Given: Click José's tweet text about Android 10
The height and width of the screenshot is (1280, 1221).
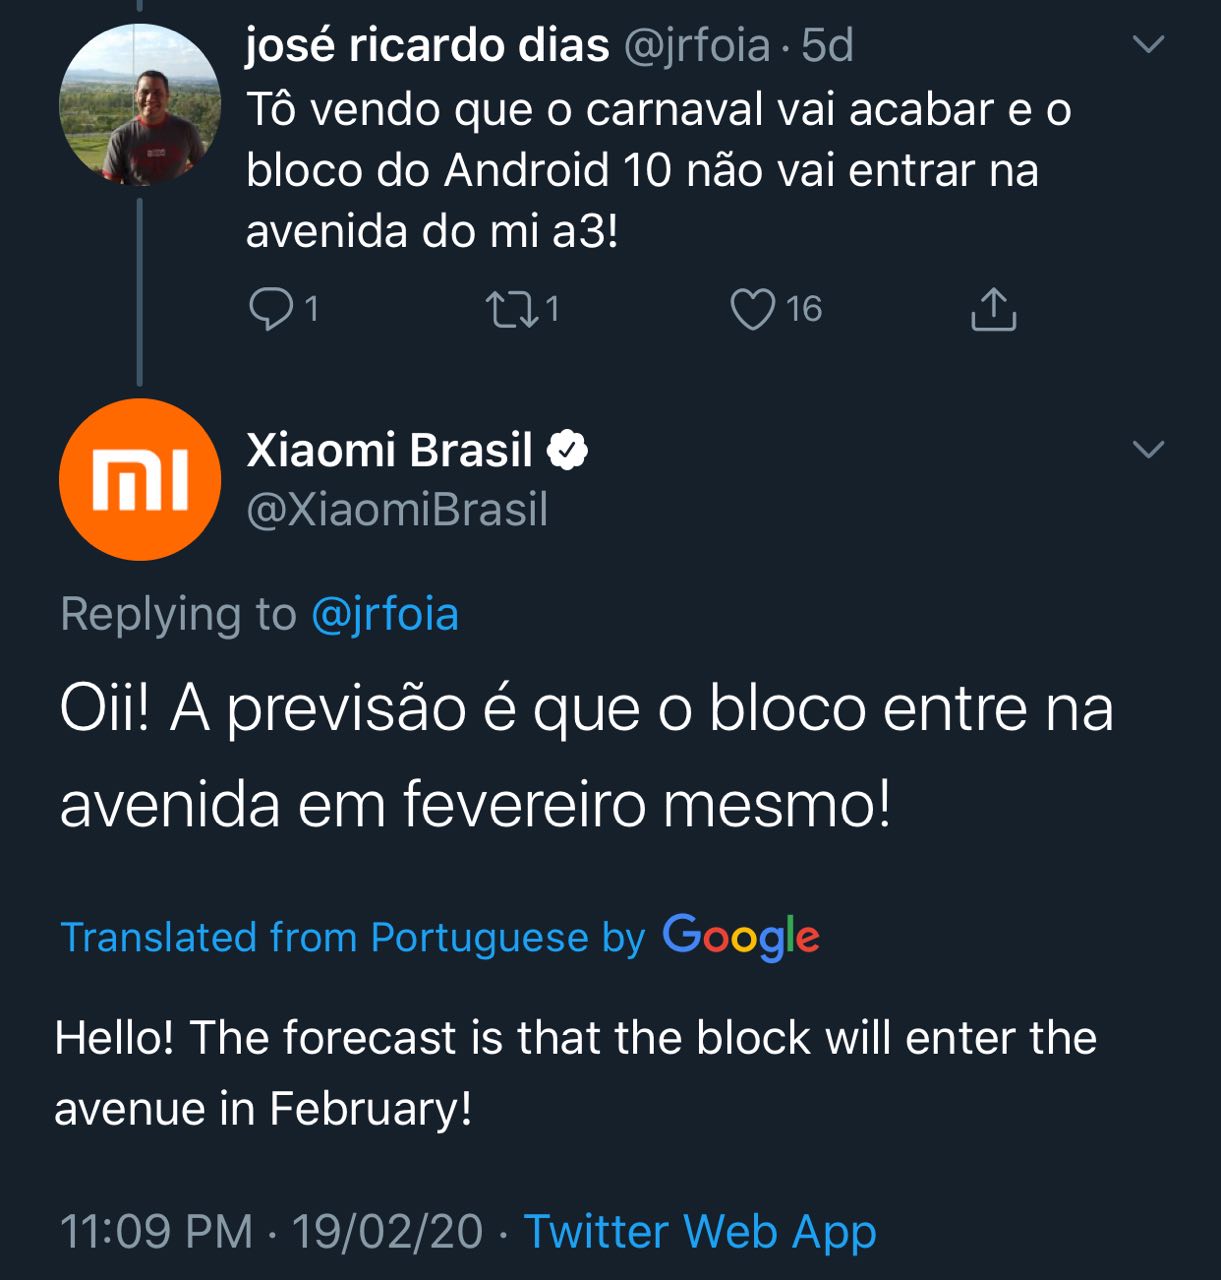Looking at the screenshot, I should tap(658, 170).
